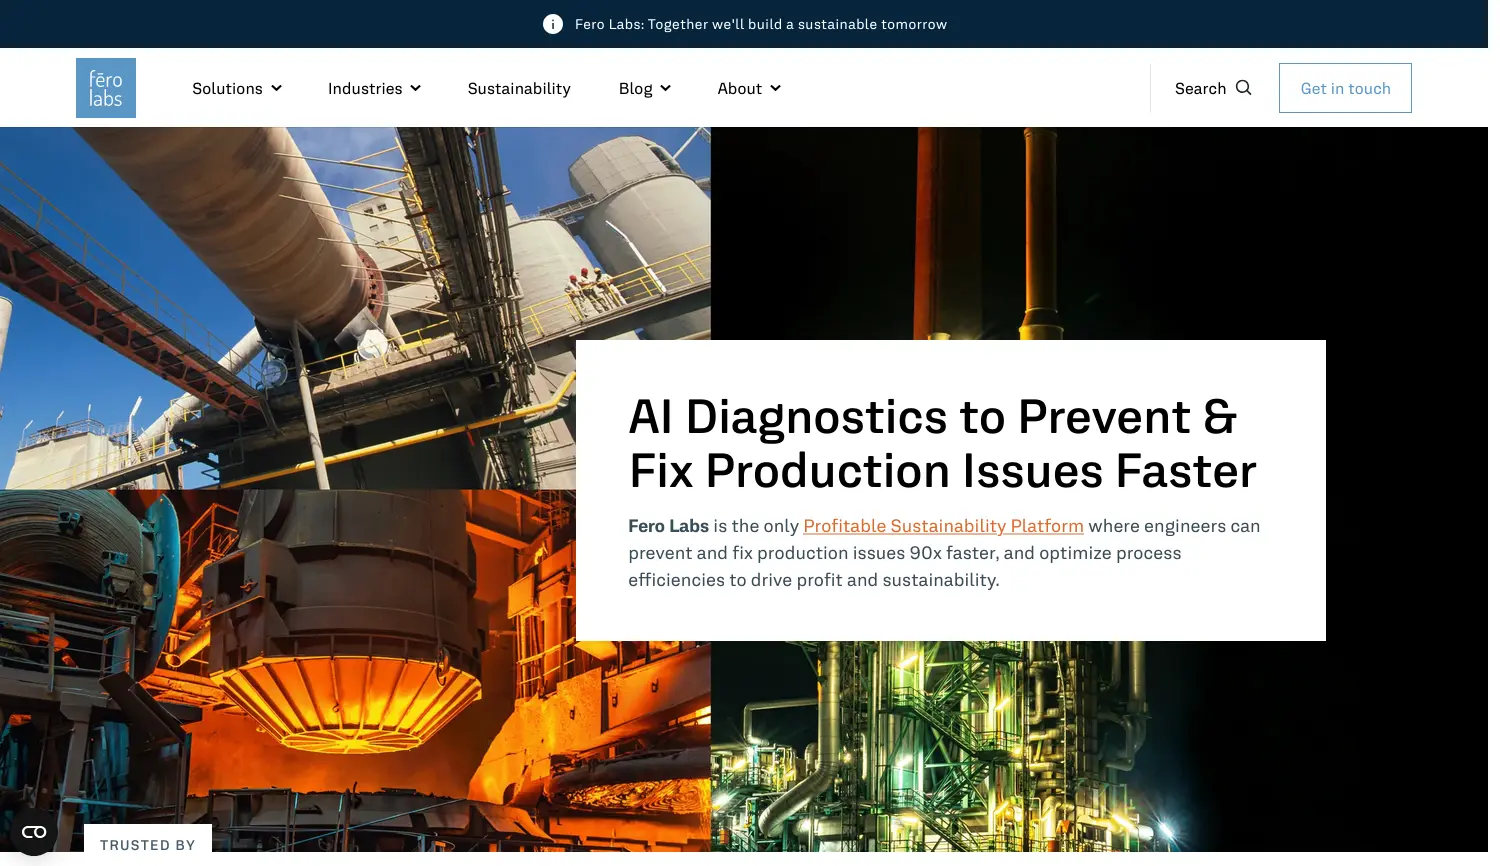Click the Fero Labs logo
The image size is (1500, 866).
tap(106, 88)
